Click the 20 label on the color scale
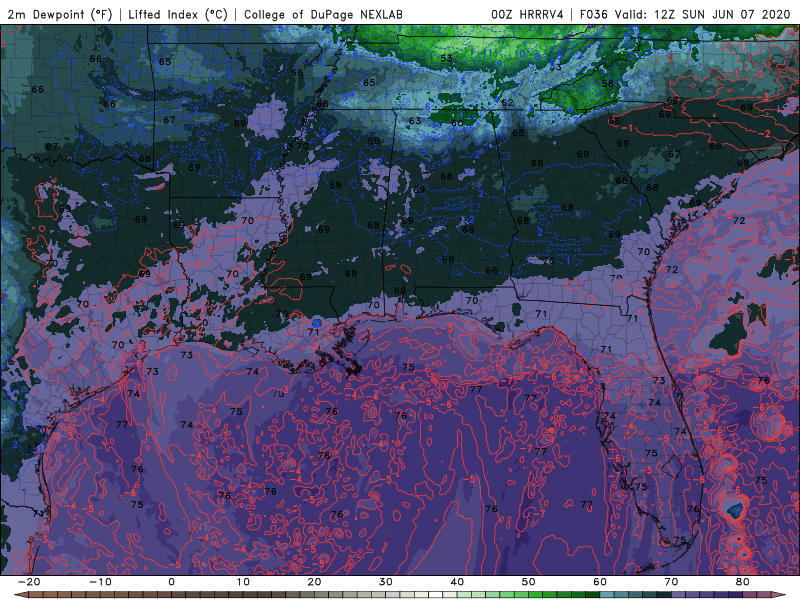The width and height of the screenshot is (800, 600). (x=314, y=582)
